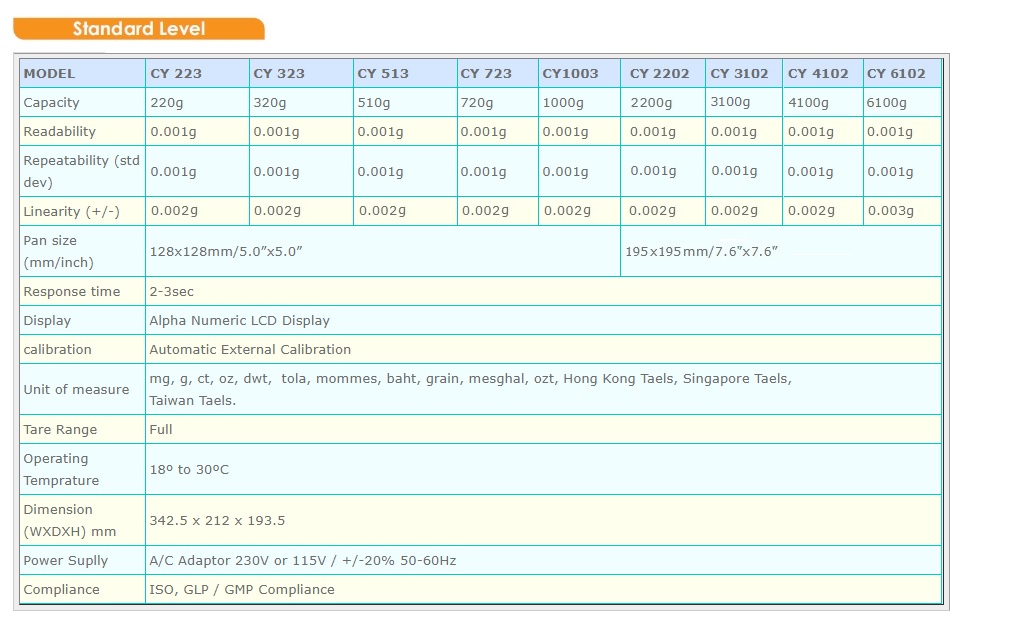Image resolution: width=1009 pixels, height=635 pixels.
Task: Click the 0.001g readability under CY 6102
Action: point(890,132)
